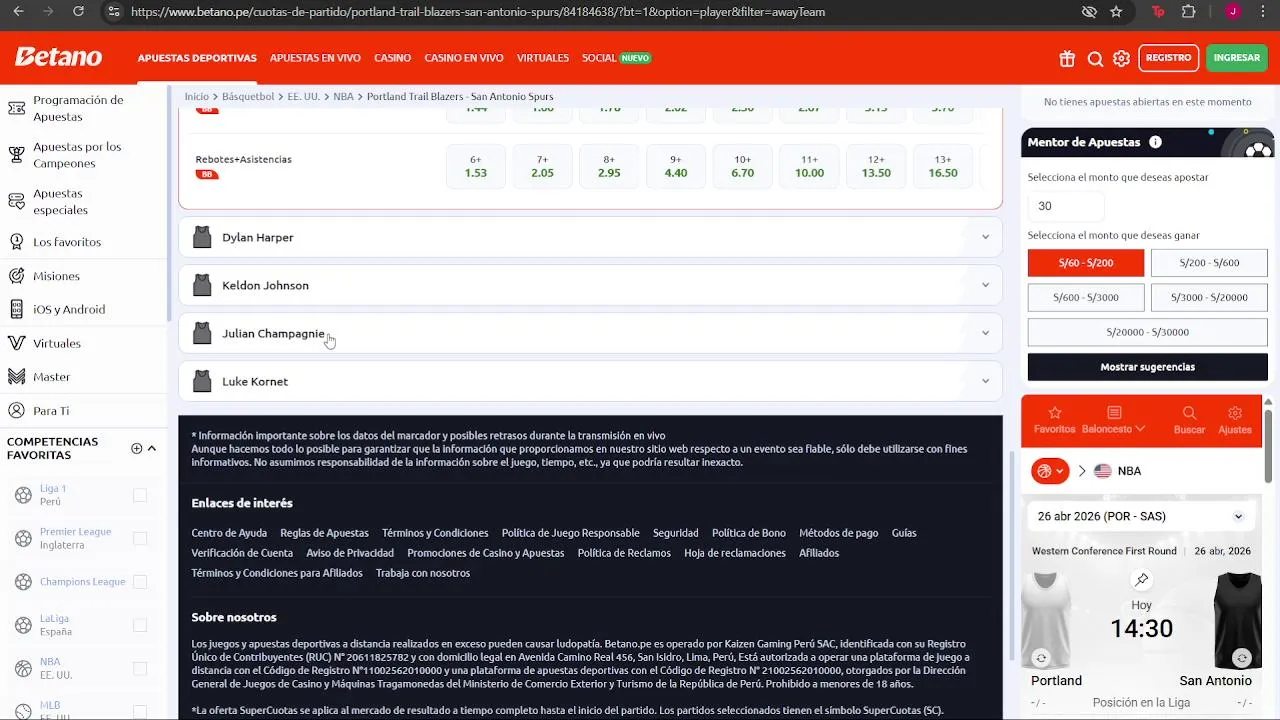Select the S/60 - S/200 win range

tap(1086, 263)
